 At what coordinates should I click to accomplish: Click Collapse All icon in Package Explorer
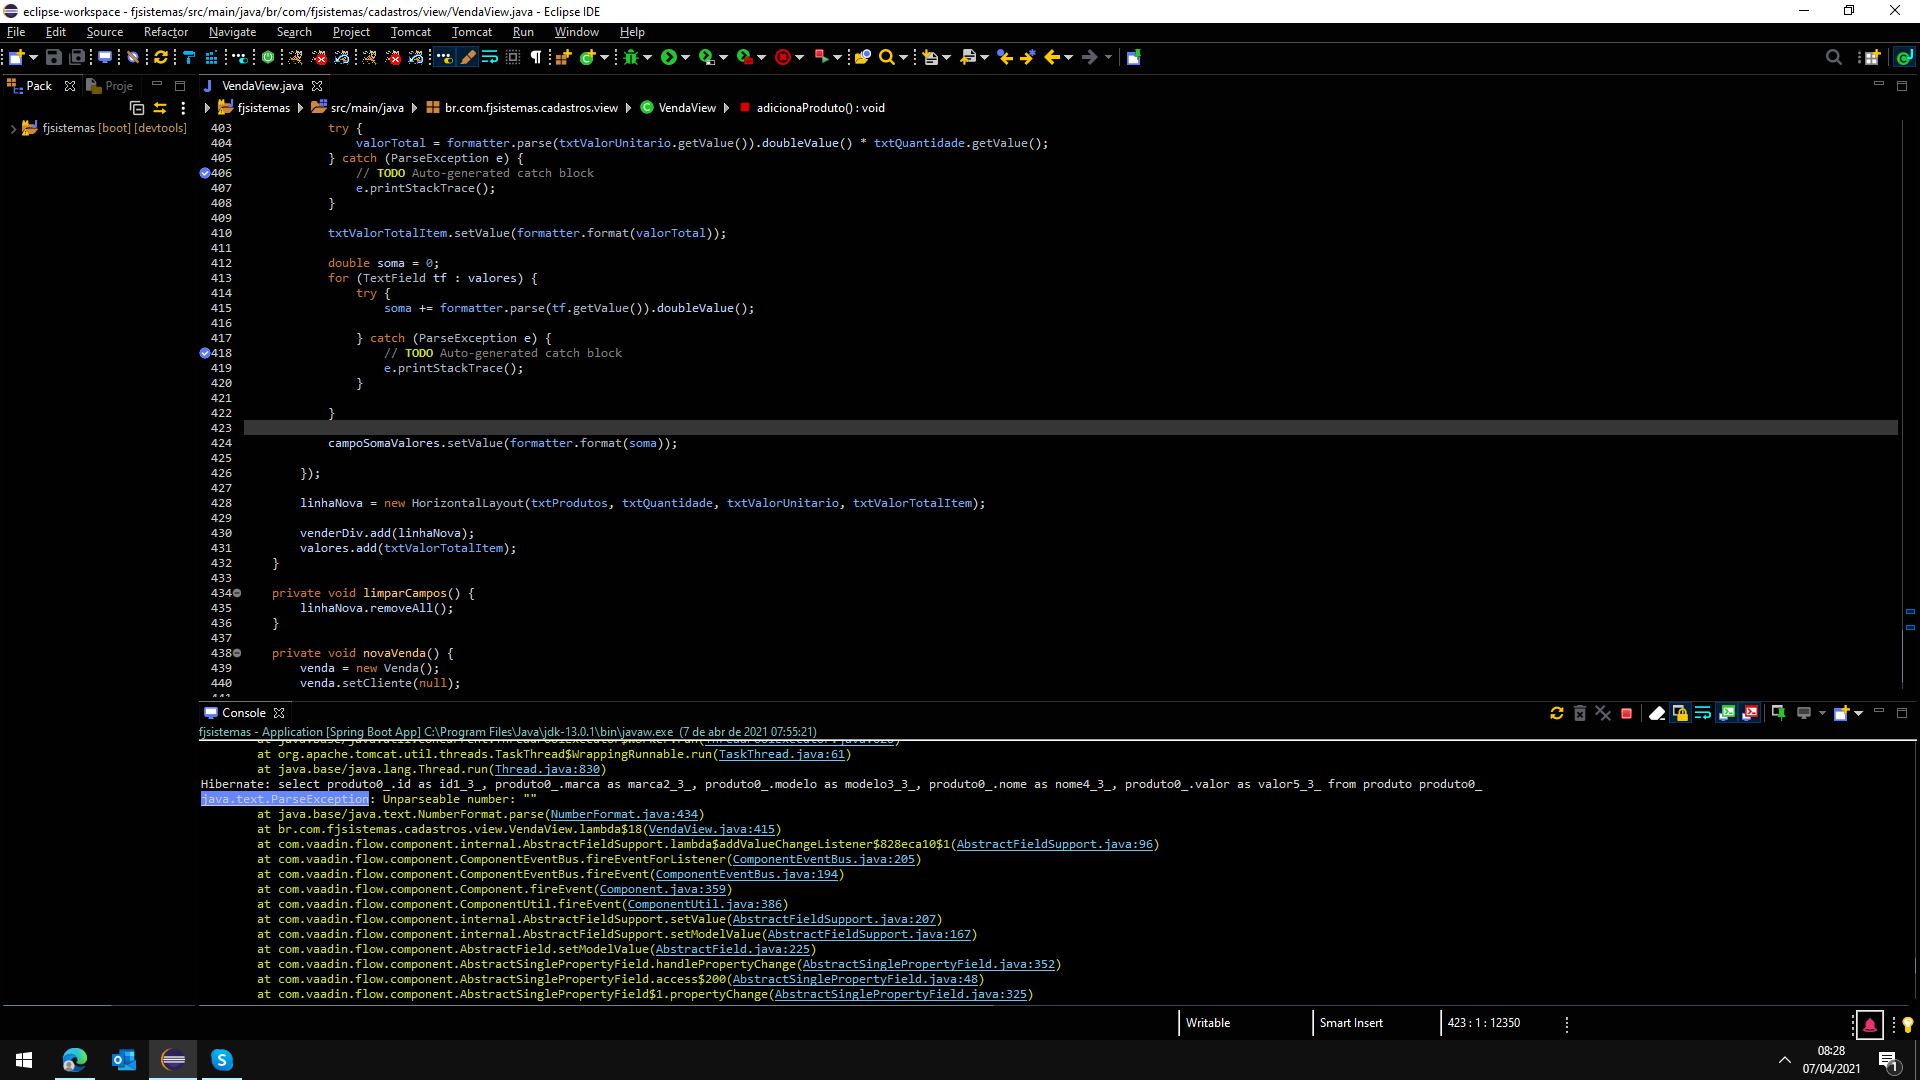tap(137, 108)
